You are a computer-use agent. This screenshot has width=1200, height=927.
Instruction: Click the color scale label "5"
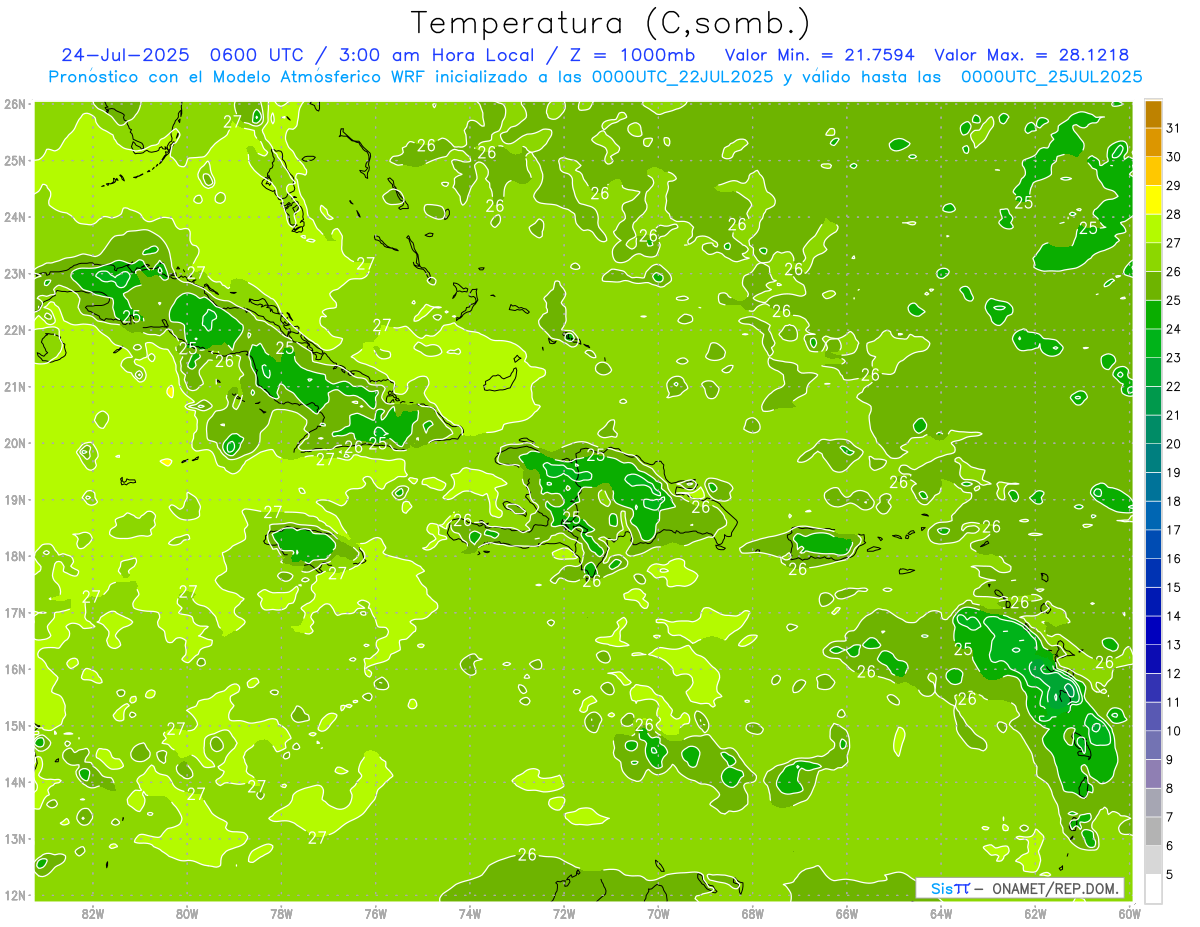1171,875
